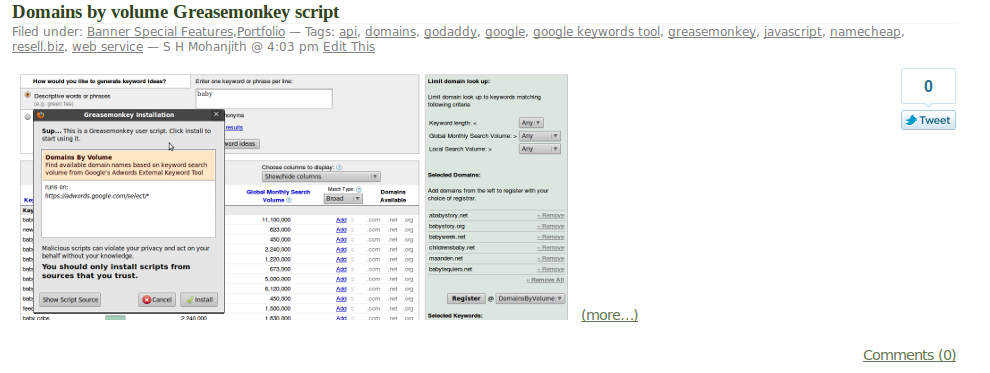
Task: Click the Edit This link
Action: pos(349,47)
